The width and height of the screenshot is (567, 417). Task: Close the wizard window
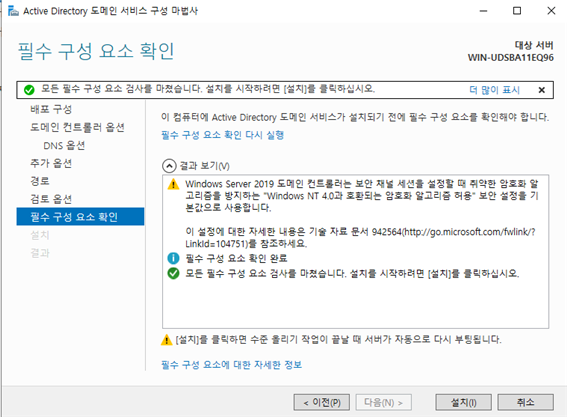[551, 11]
